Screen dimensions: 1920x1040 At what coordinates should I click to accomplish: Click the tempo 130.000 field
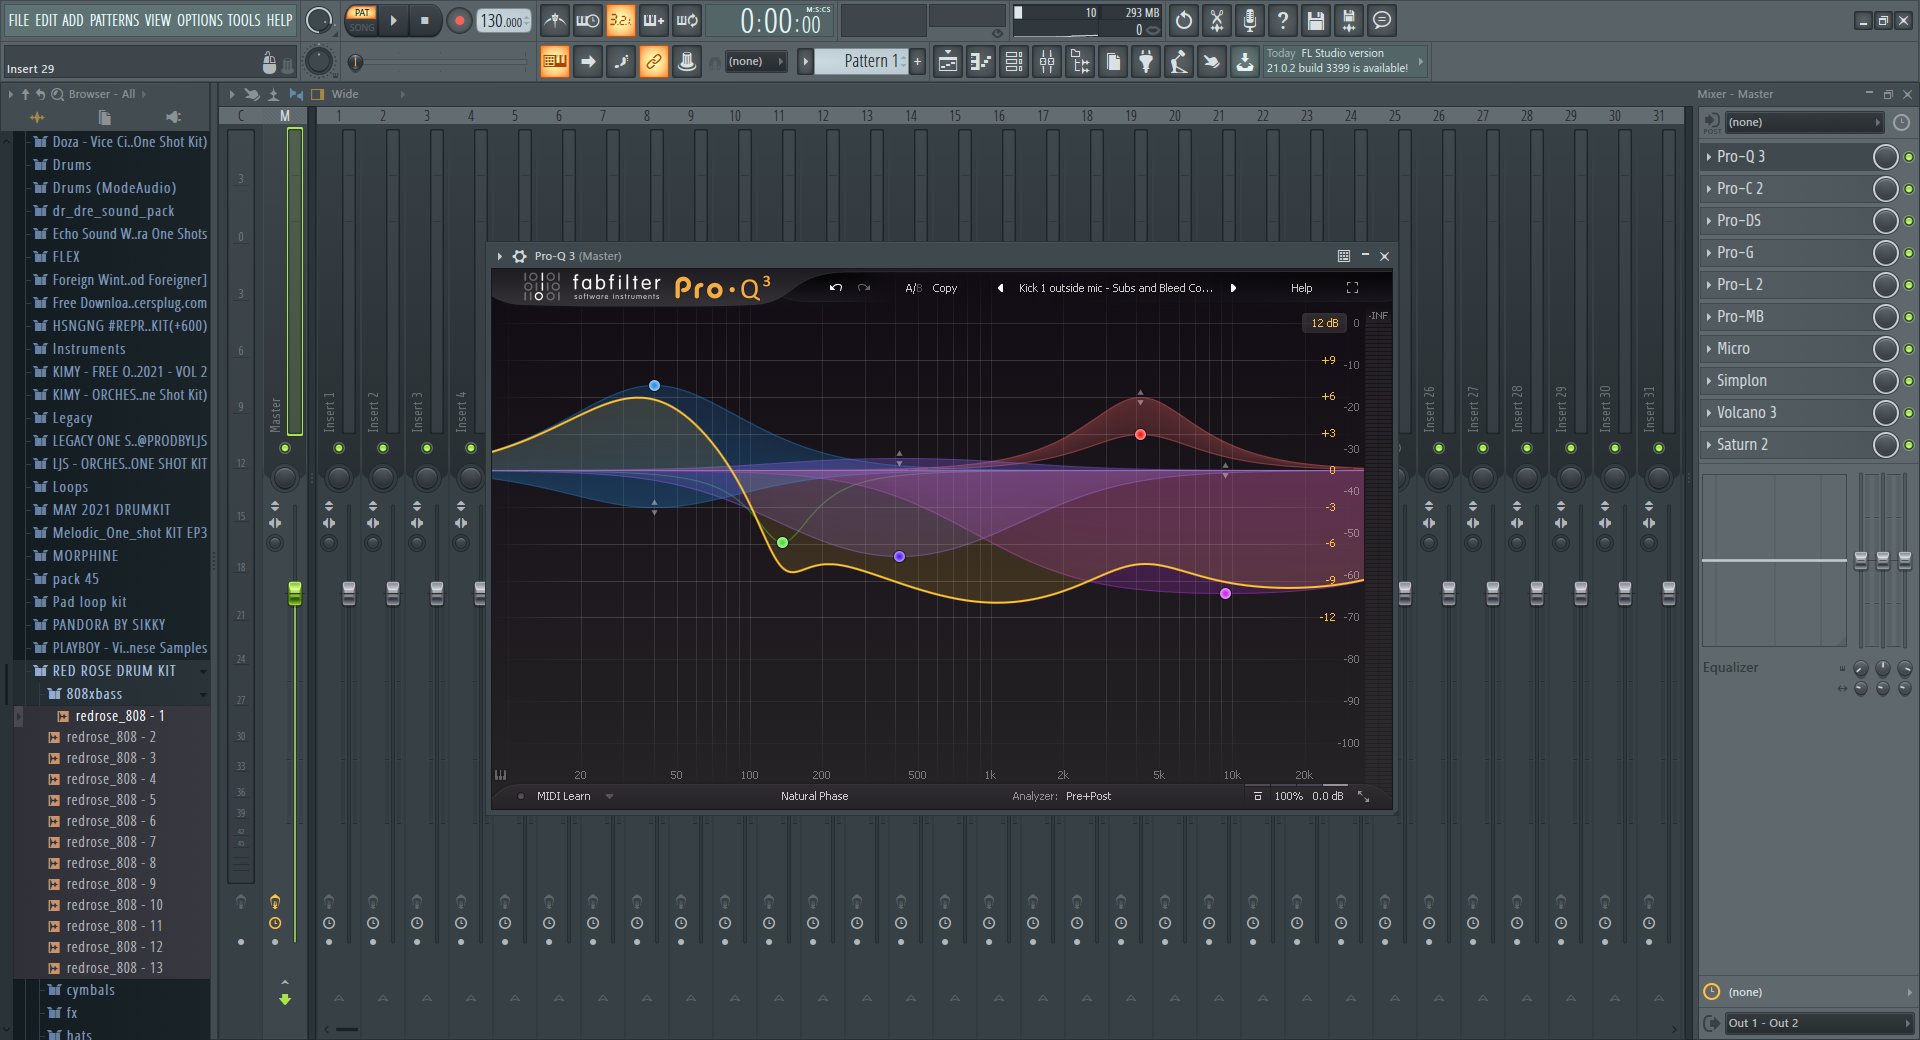tap(504, 20)
